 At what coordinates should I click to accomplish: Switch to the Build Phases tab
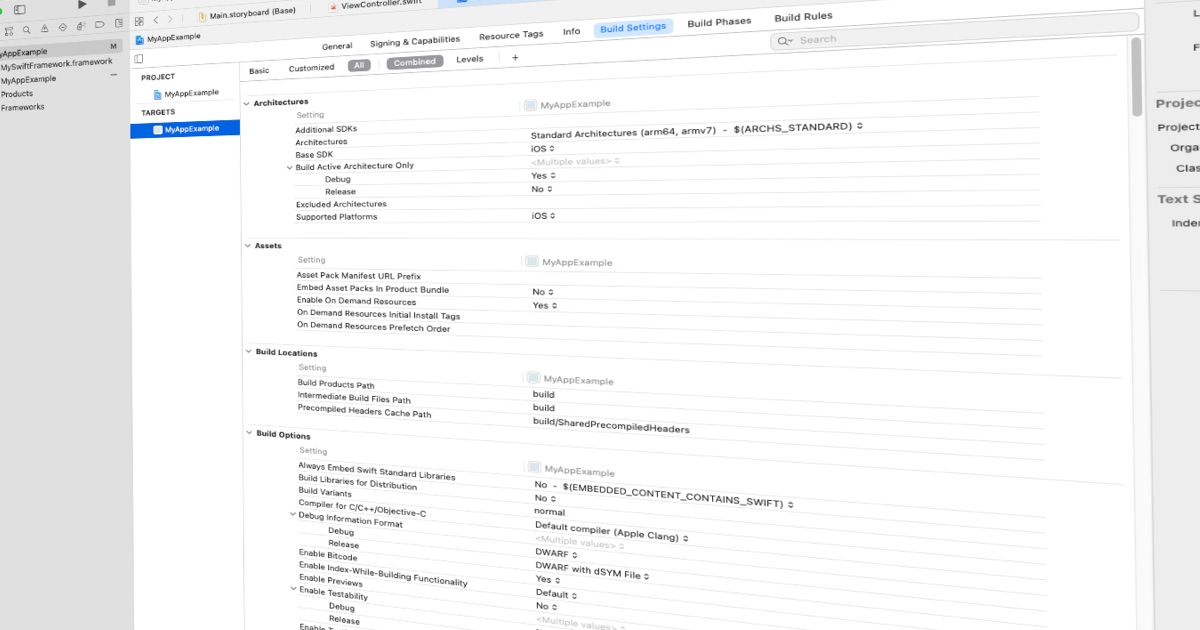click(x=719, y=22)
